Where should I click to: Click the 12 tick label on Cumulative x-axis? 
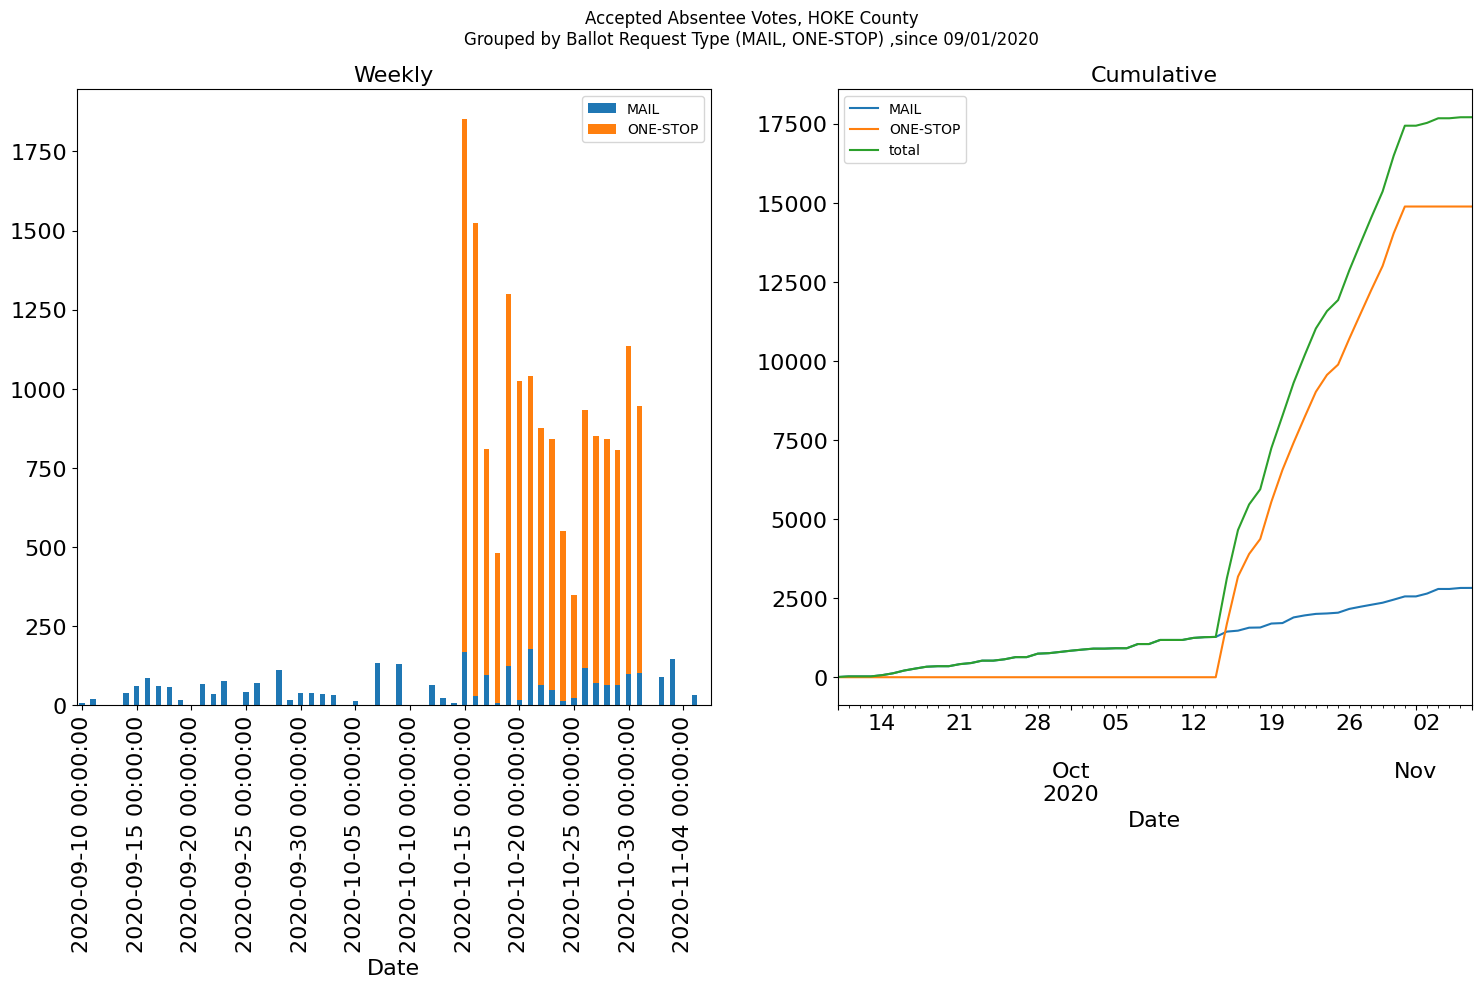(x=1193, y=722)
